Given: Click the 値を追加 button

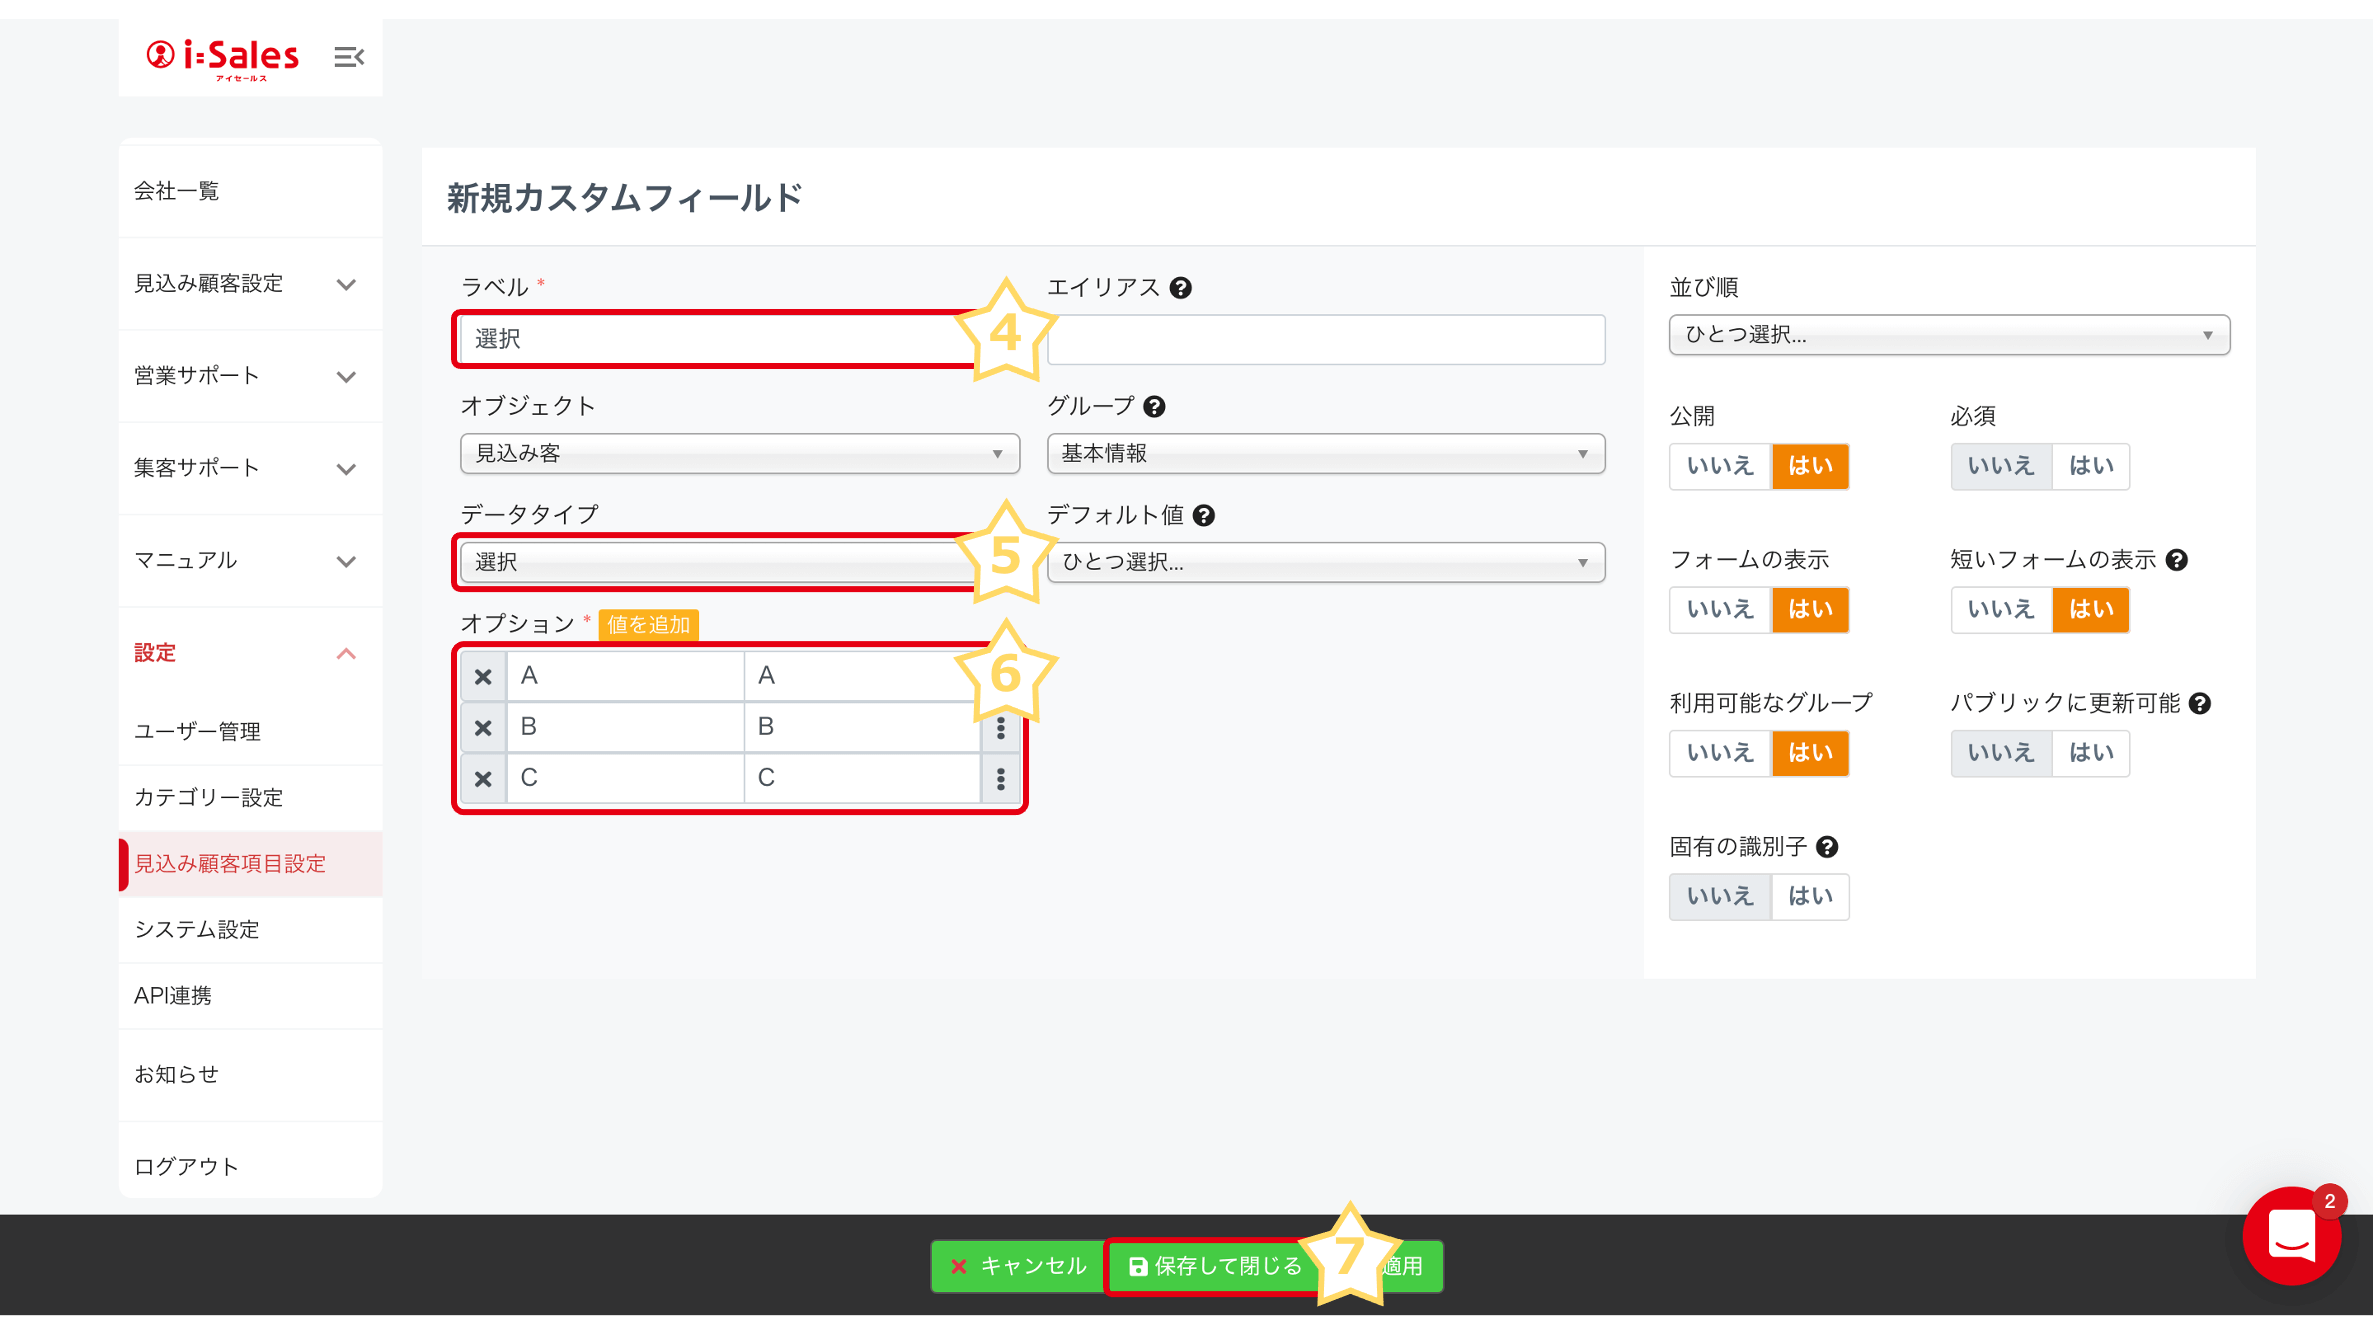Looking at the screenshot, I should tap(648, 625).
